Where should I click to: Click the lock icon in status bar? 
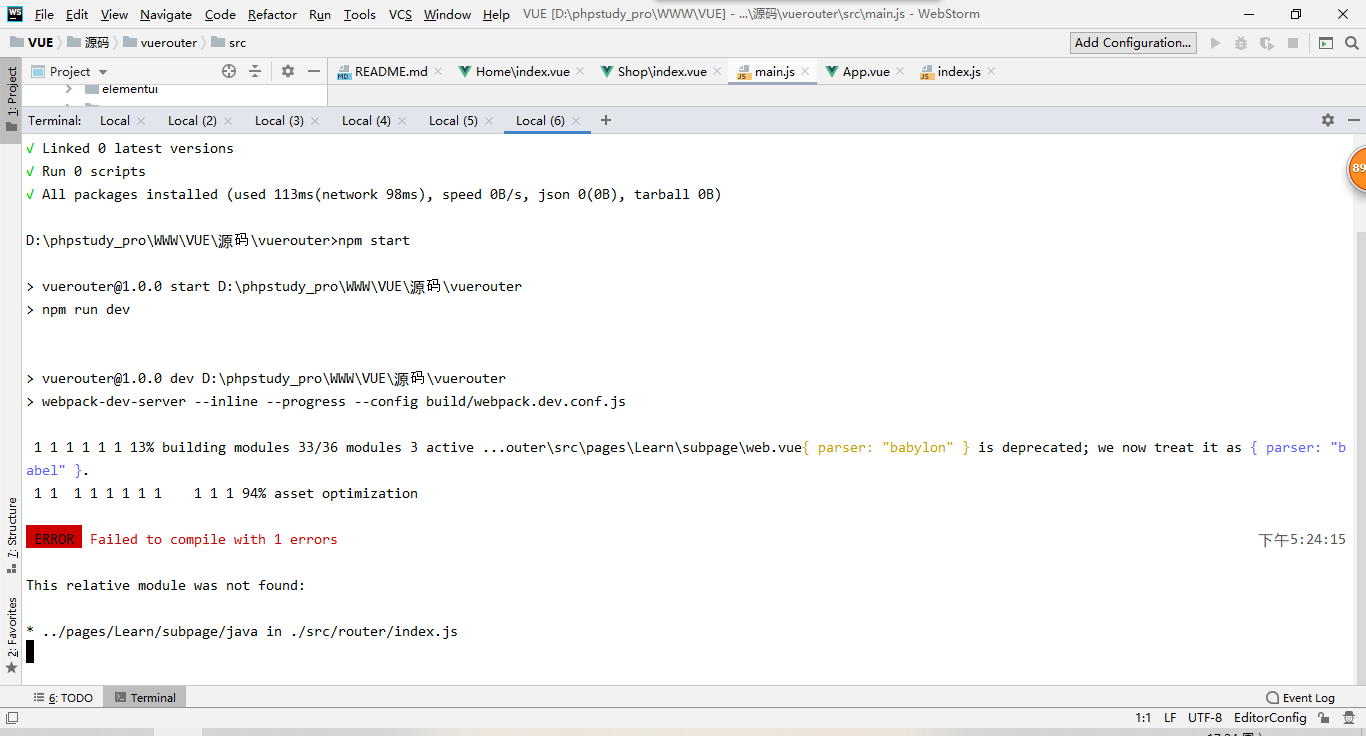coord(1324,718)
